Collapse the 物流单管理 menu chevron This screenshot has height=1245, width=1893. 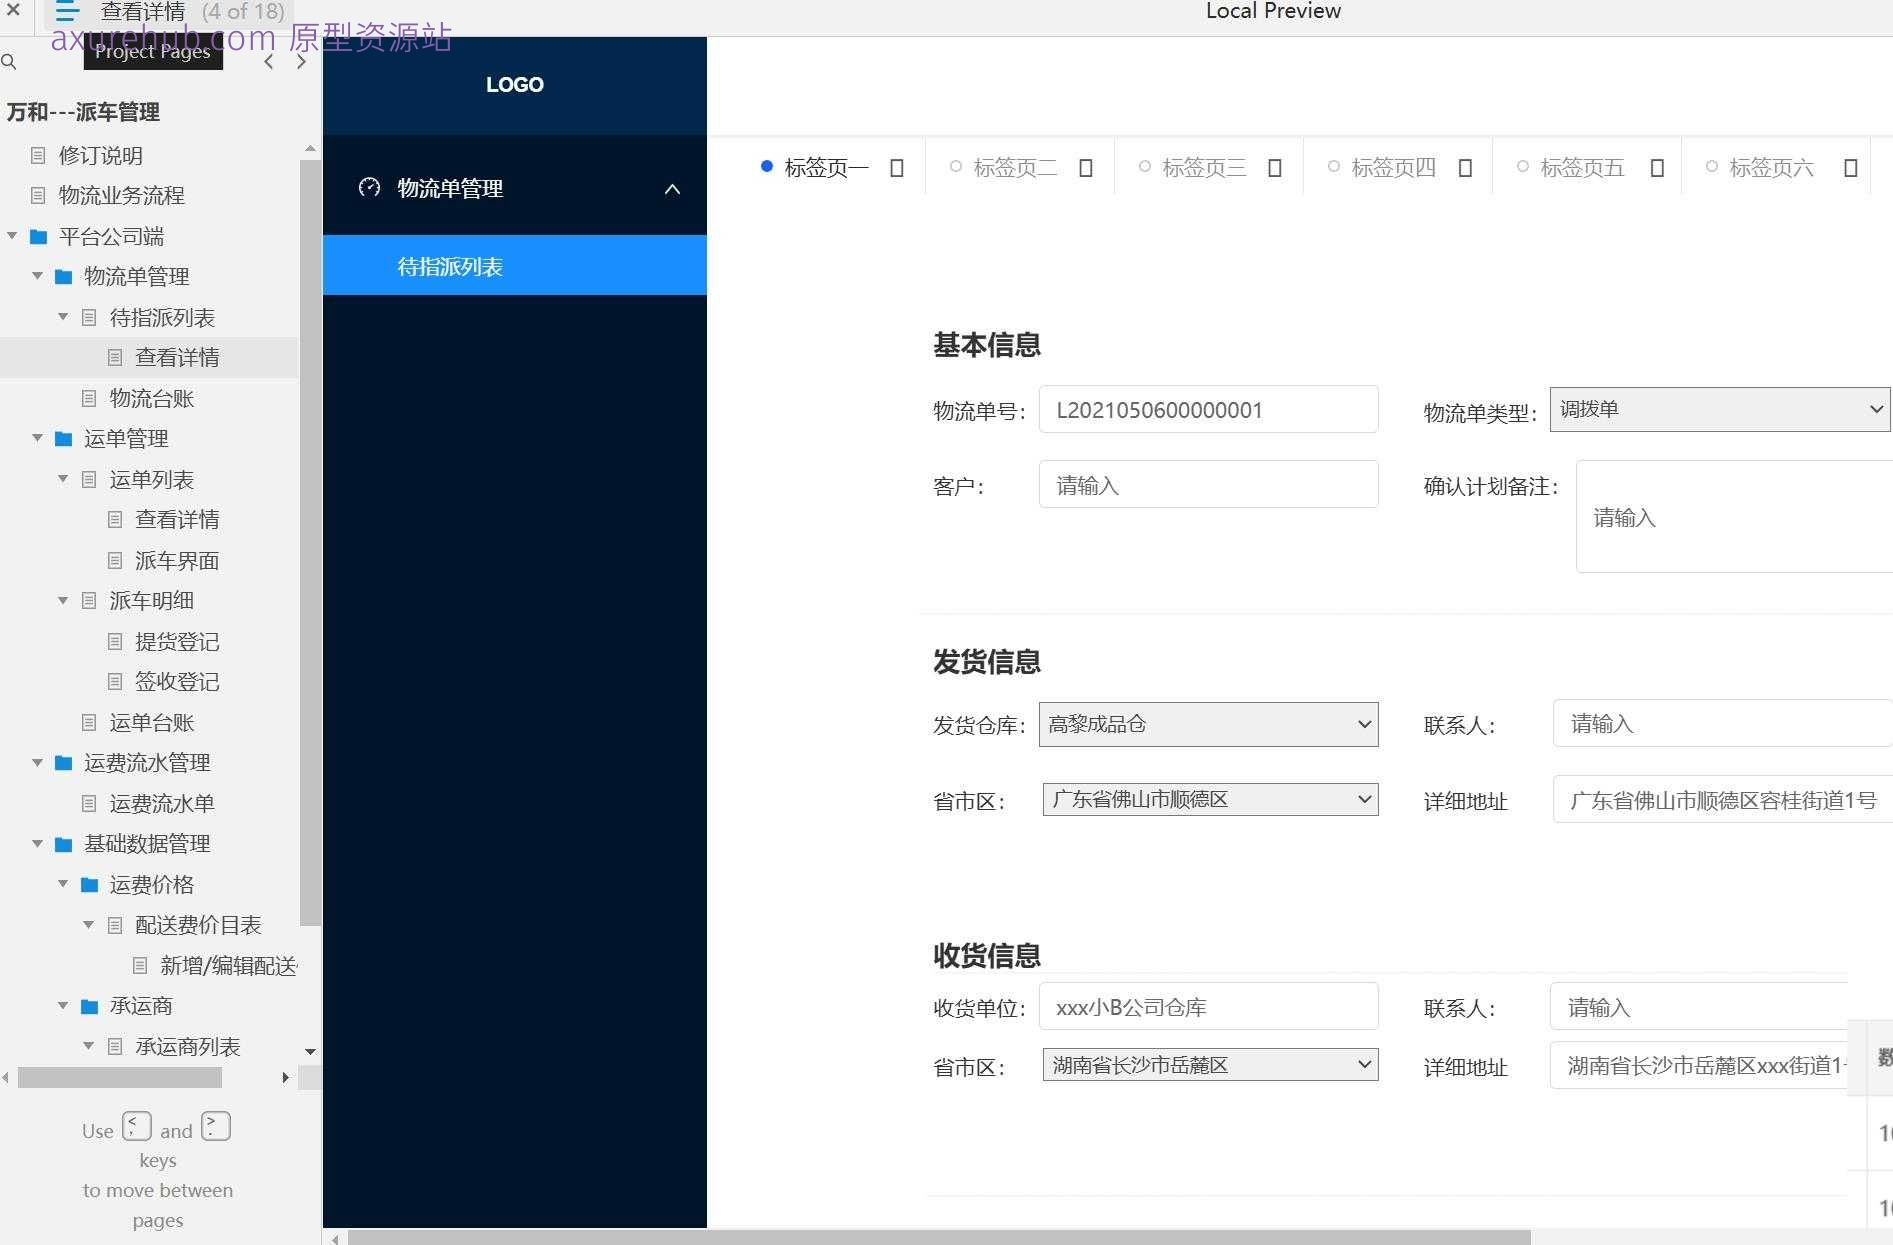(x=672, y=188)
